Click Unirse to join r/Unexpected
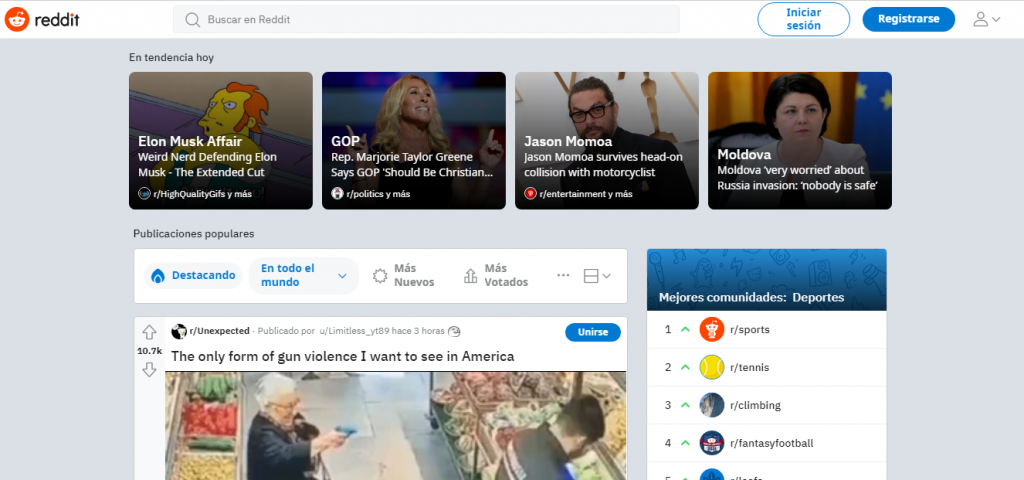The height and width of the screenshot is (480, 1024). pos(593,332)
